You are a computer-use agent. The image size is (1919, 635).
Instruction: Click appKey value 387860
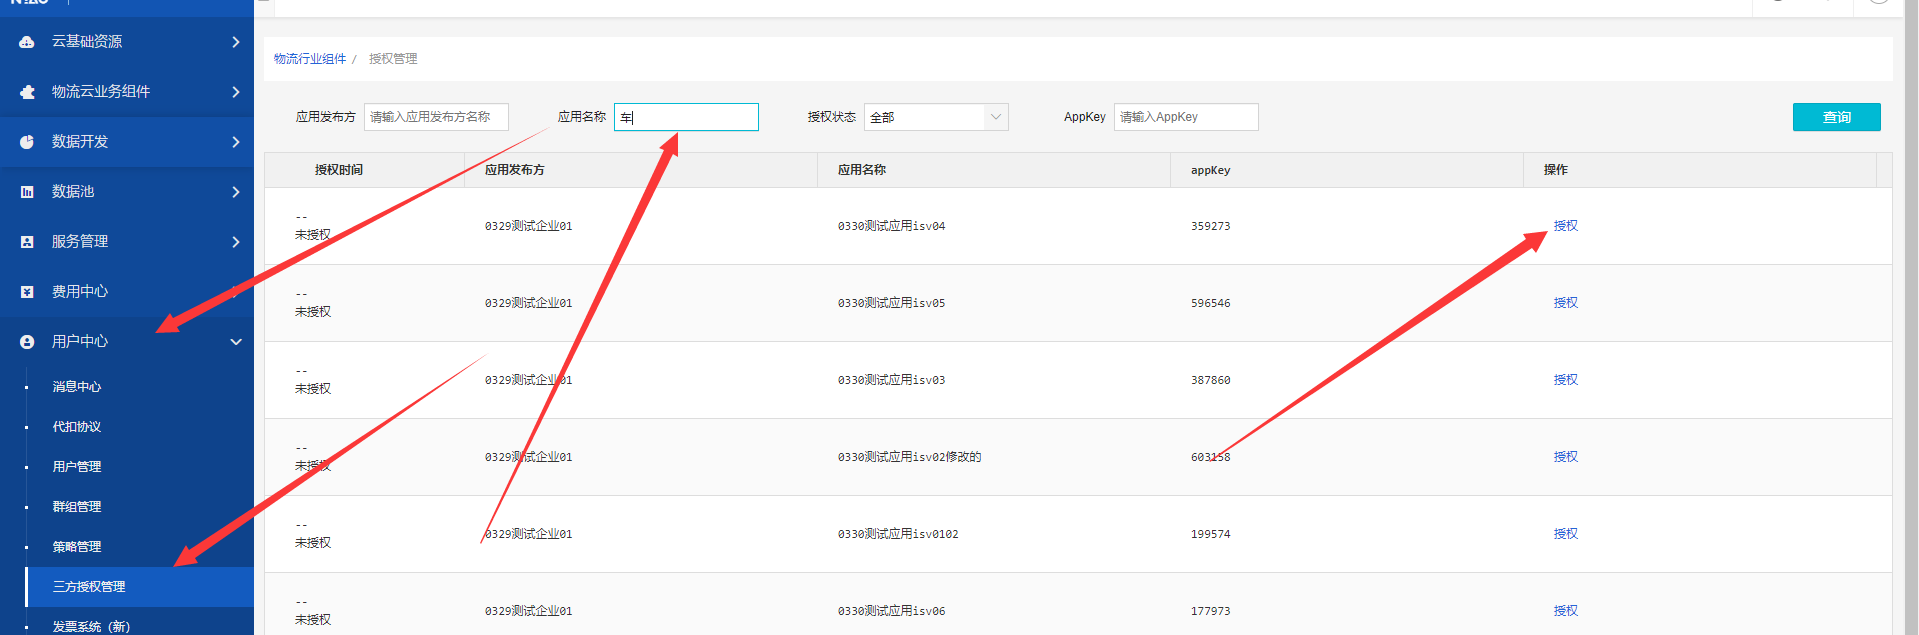coord(1210,380)
